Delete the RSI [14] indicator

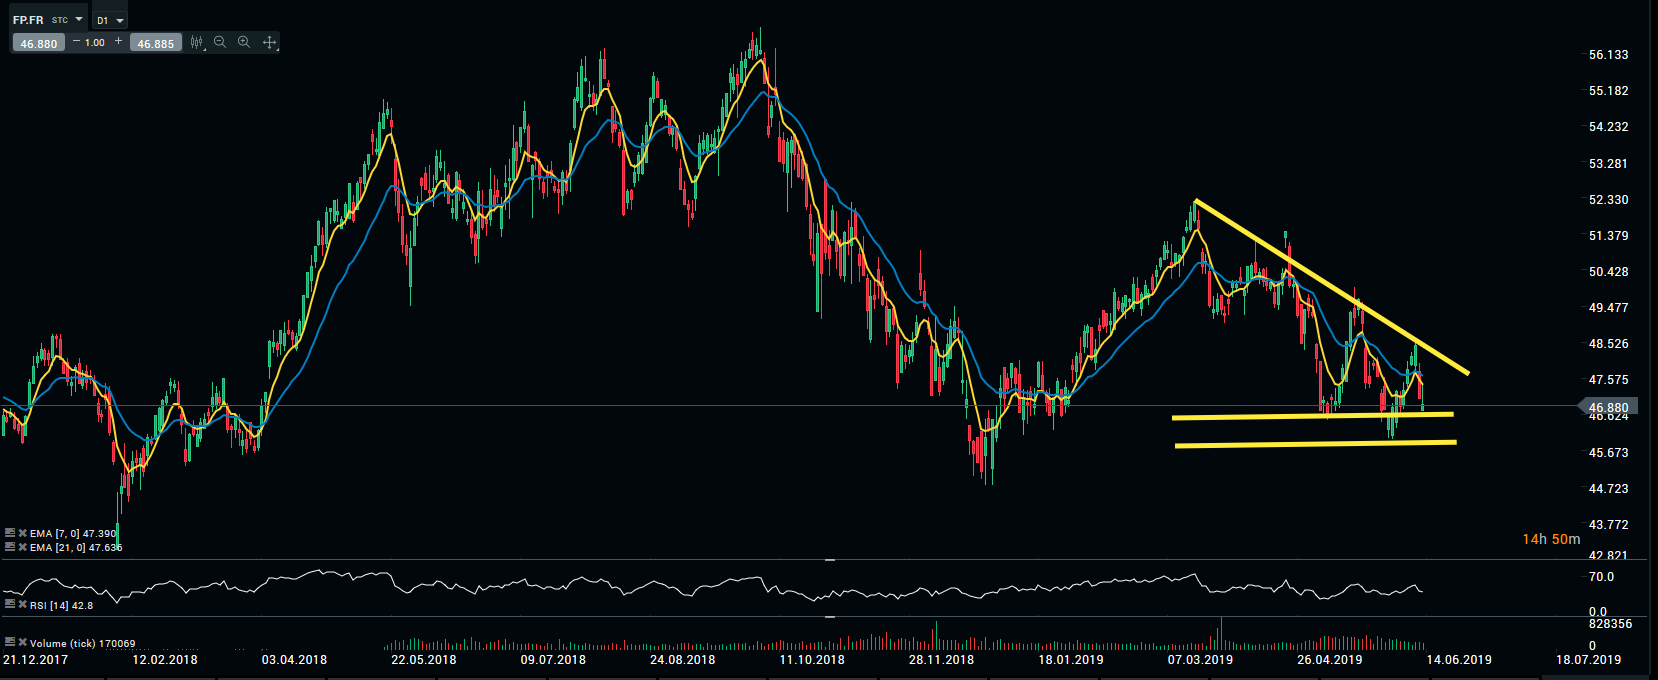22,605
